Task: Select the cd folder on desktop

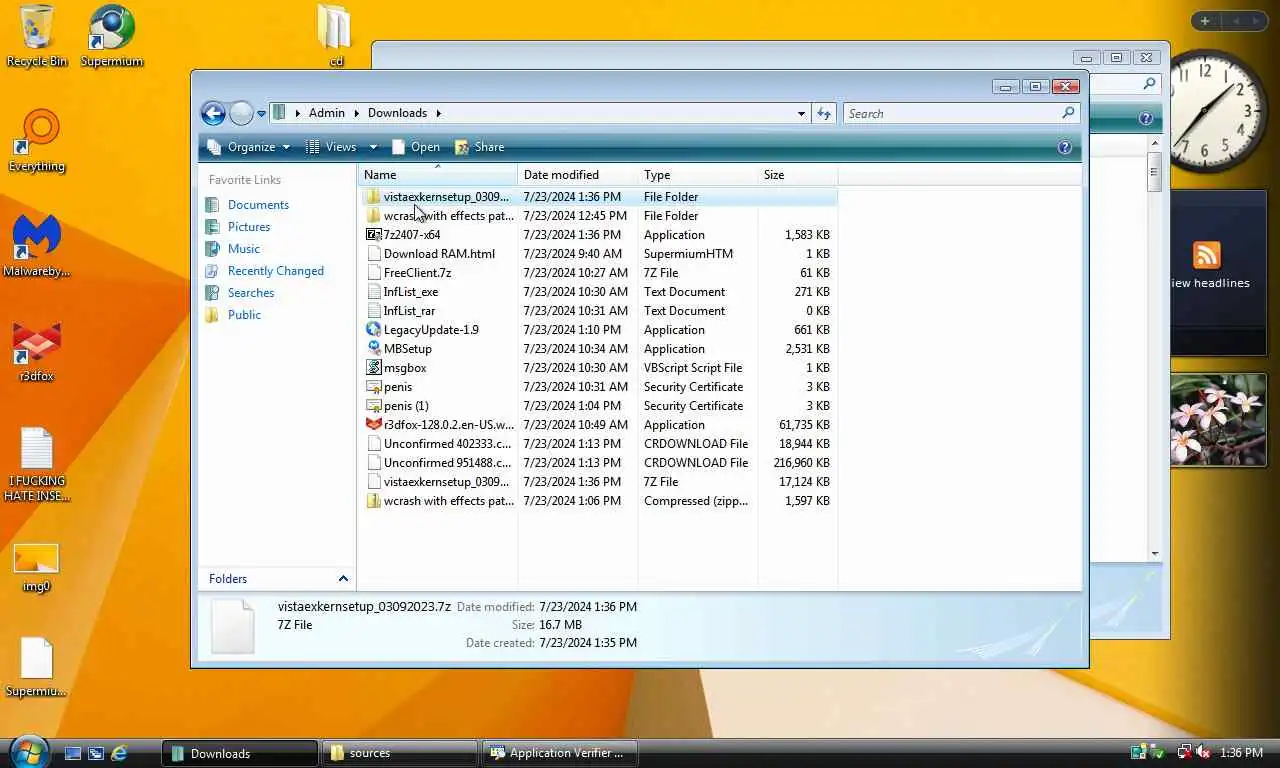Action: click(x=335, y=35)
